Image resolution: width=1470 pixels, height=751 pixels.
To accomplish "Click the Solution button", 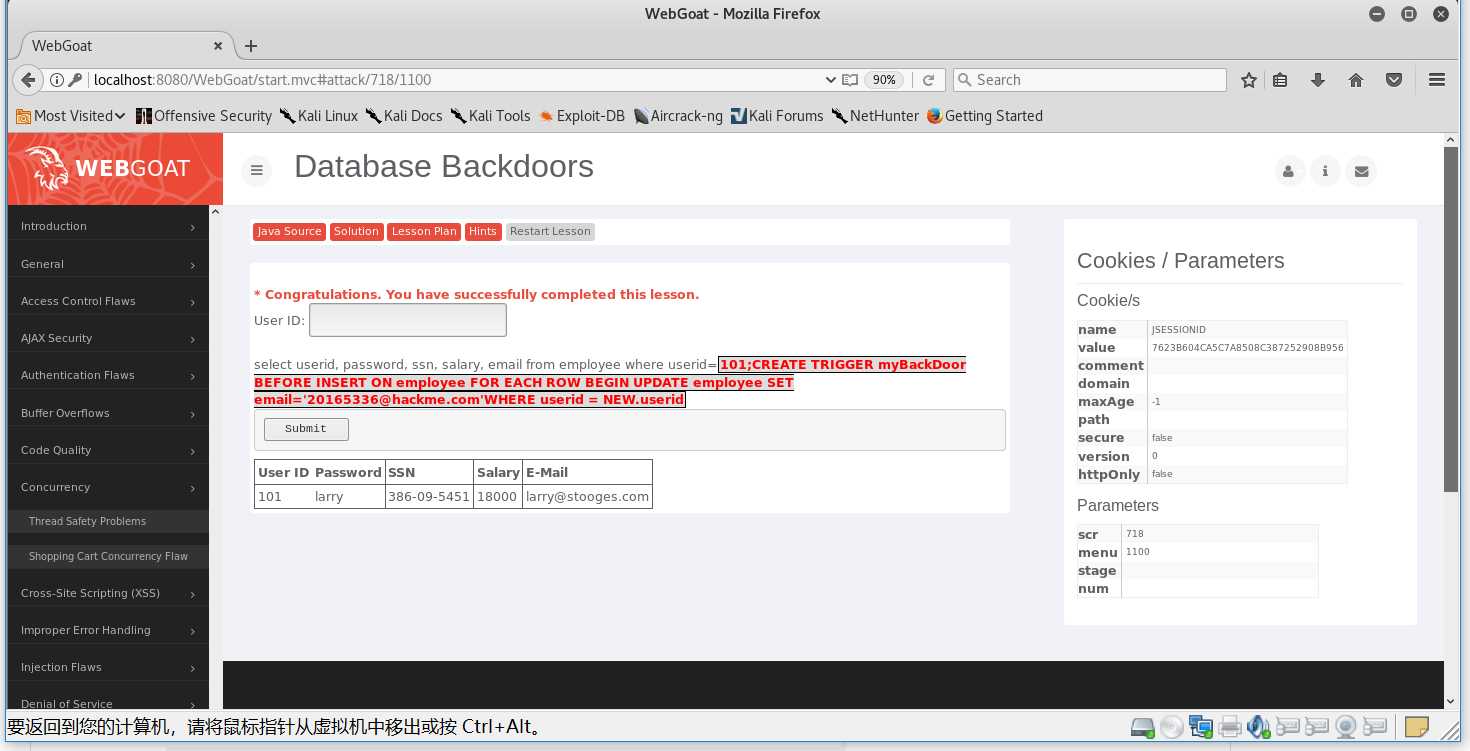I will [x=357, y=231].
